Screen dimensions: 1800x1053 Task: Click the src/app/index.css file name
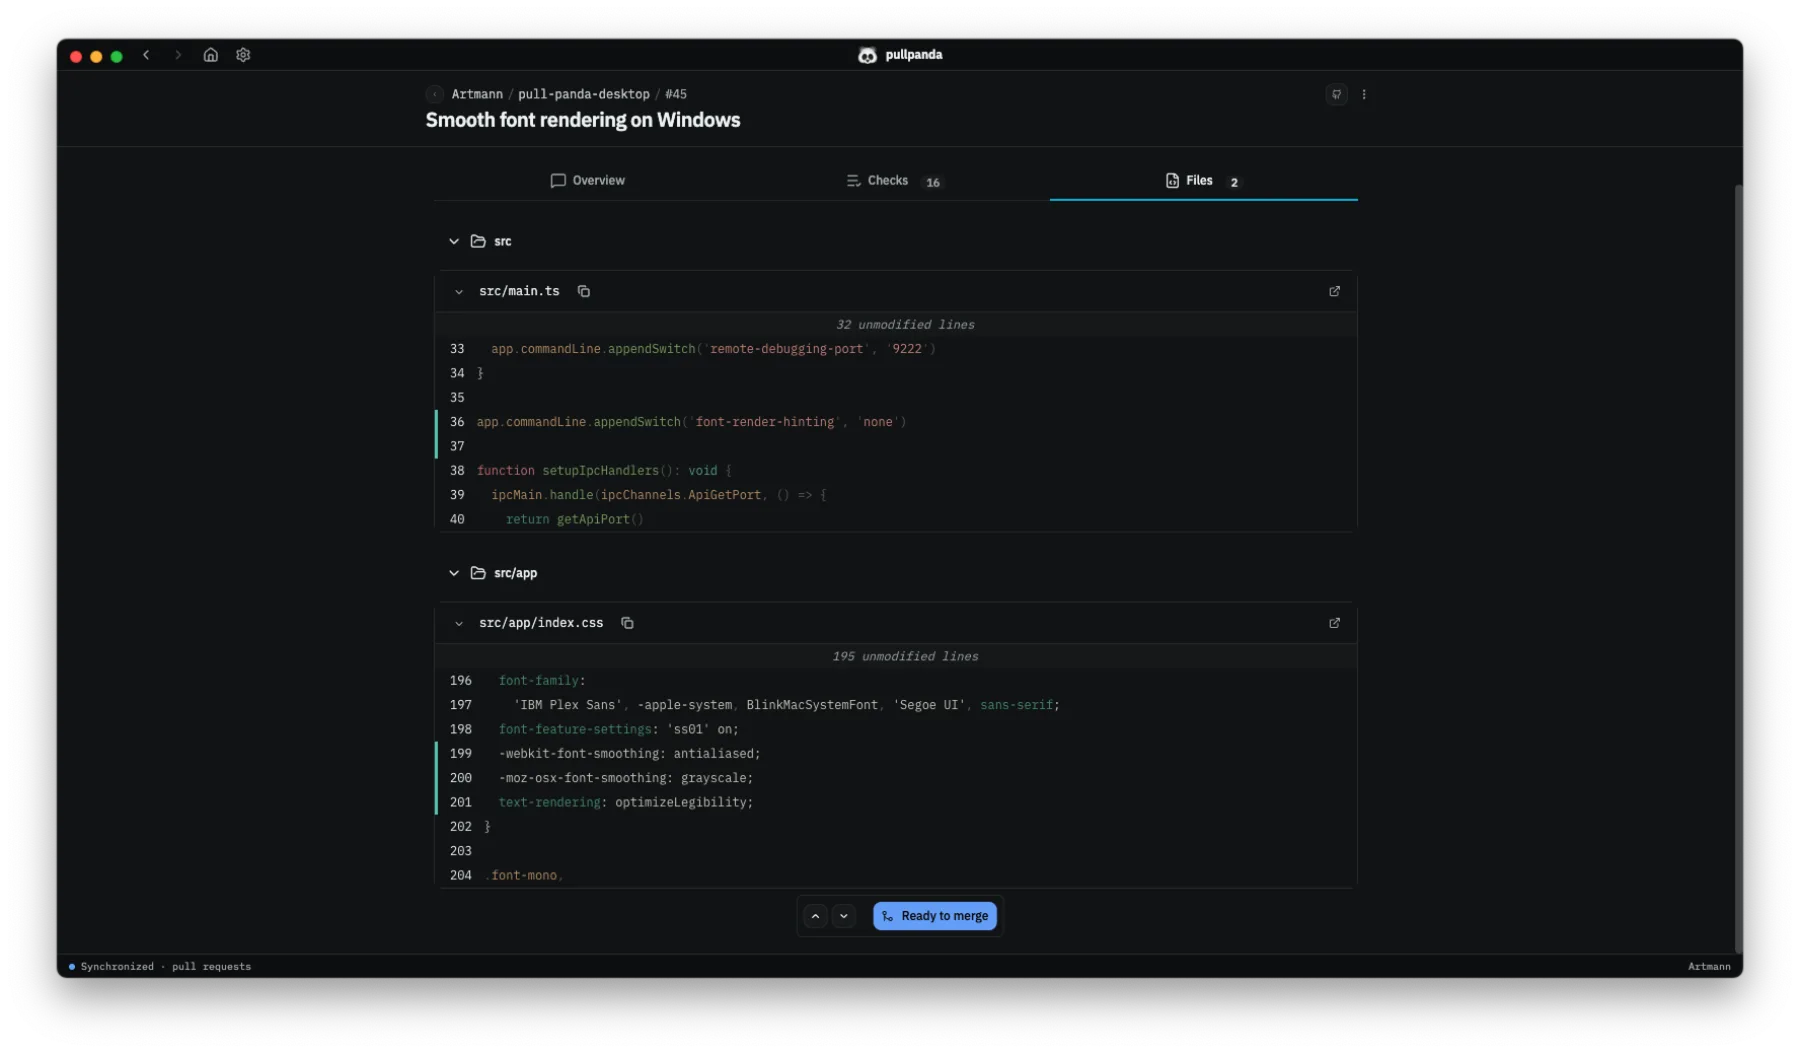pos(541,623)
